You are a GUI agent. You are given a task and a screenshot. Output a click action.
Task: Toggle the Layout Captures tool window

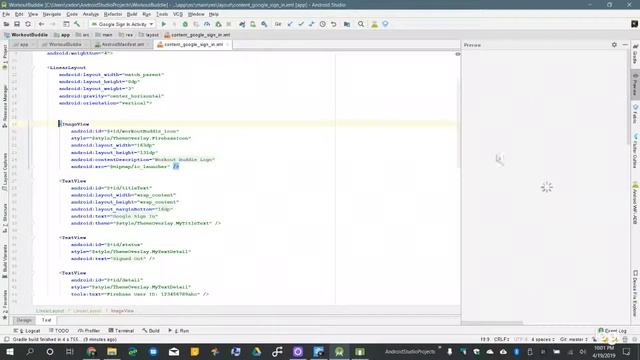[5, 171]
